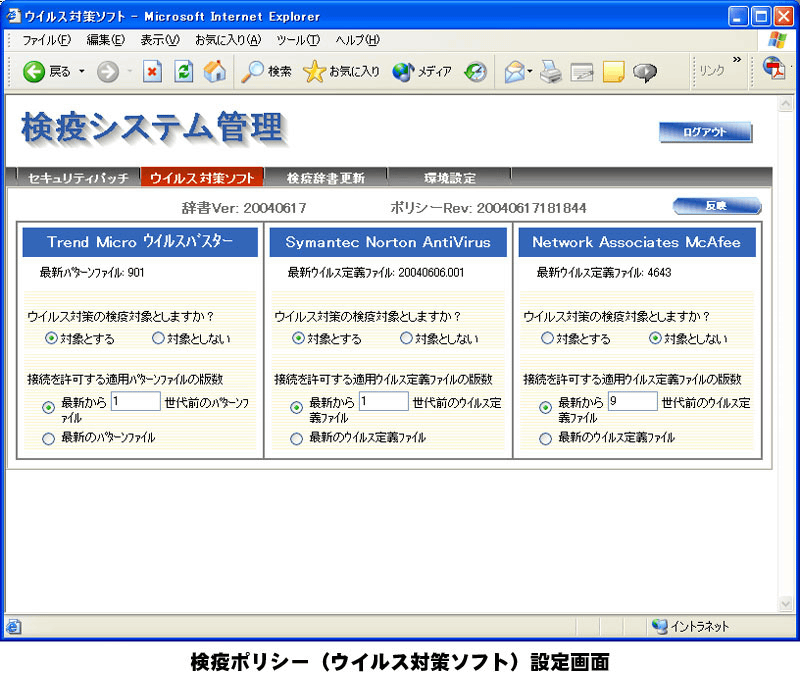Click the リンク links bar label
The width and height of the screenshot is (800, 680).
(711, 70)
